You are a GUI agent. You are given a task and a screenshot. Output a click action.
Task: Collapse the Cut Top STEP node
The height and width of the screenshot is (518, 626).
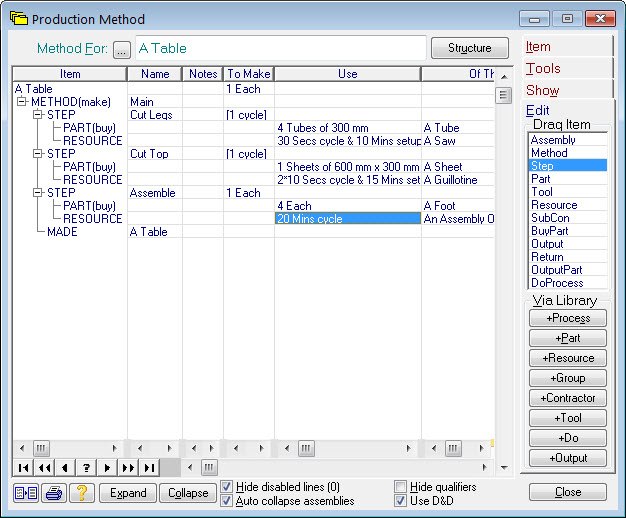click(x=38, y=154)
